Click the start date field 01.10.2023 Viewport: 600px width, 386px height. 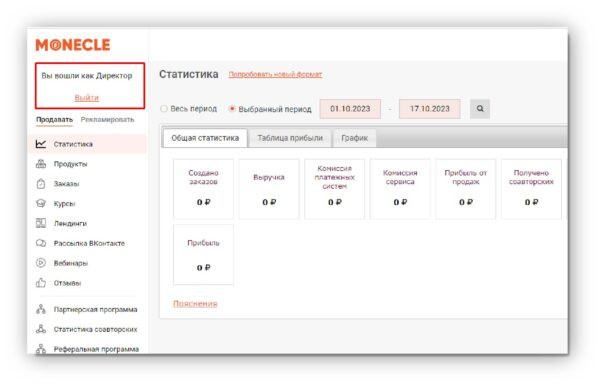(350, 109)
